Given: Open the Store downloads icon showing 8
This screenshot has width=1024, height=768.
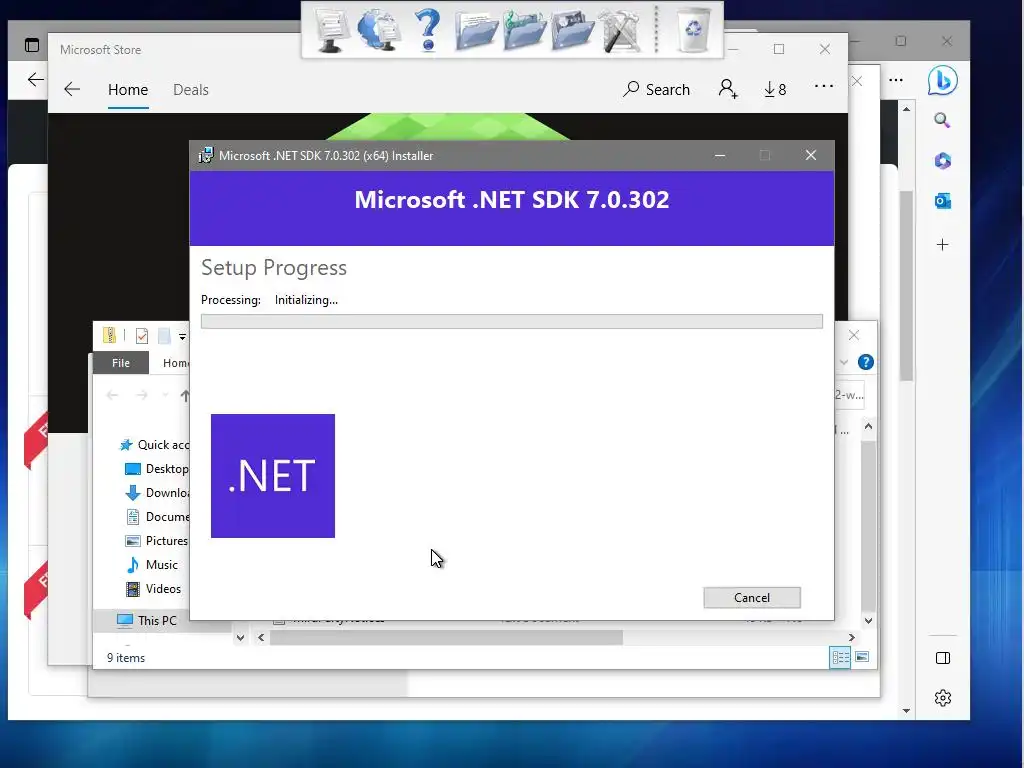Looking at the screenshot, I should (775, 89).
